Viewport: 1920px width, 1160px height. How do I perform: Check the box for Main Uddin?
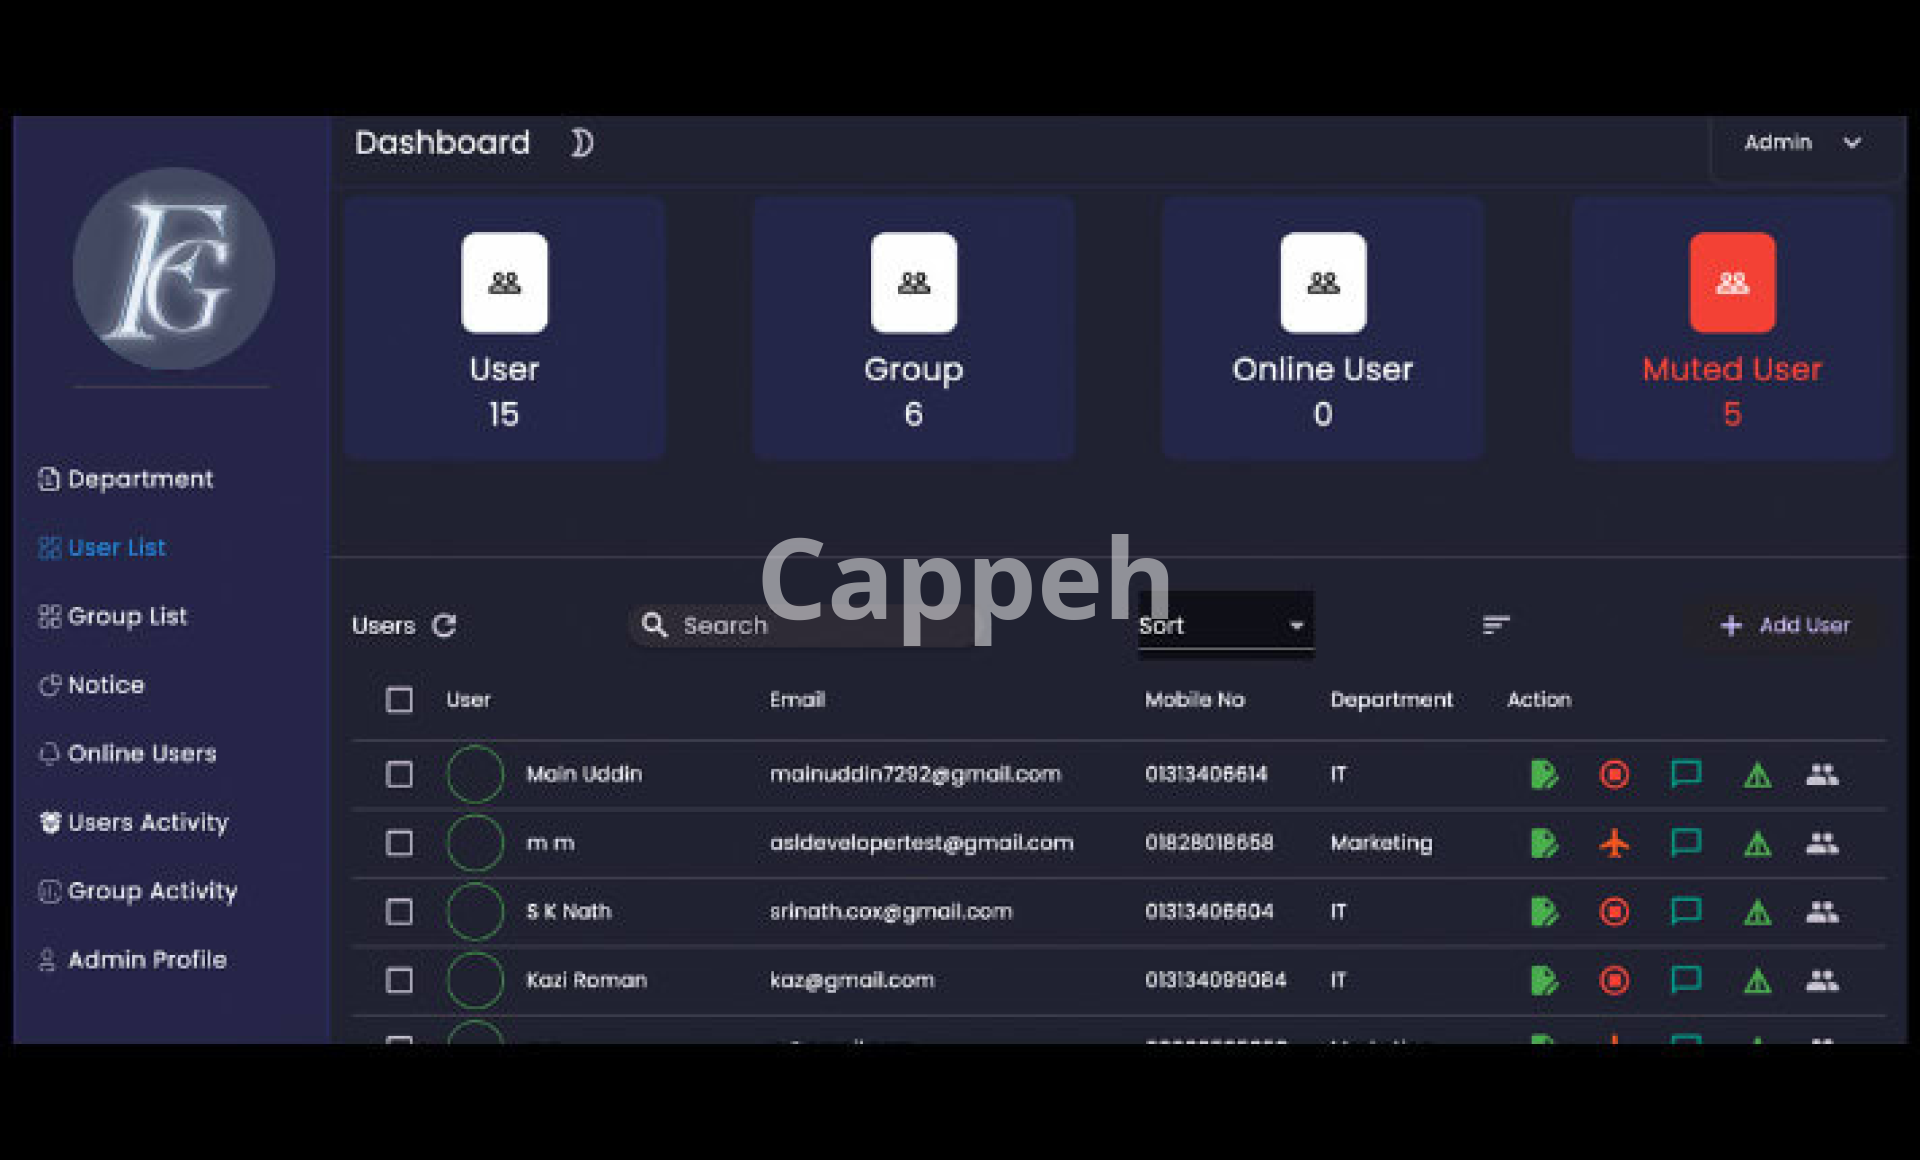399,774
